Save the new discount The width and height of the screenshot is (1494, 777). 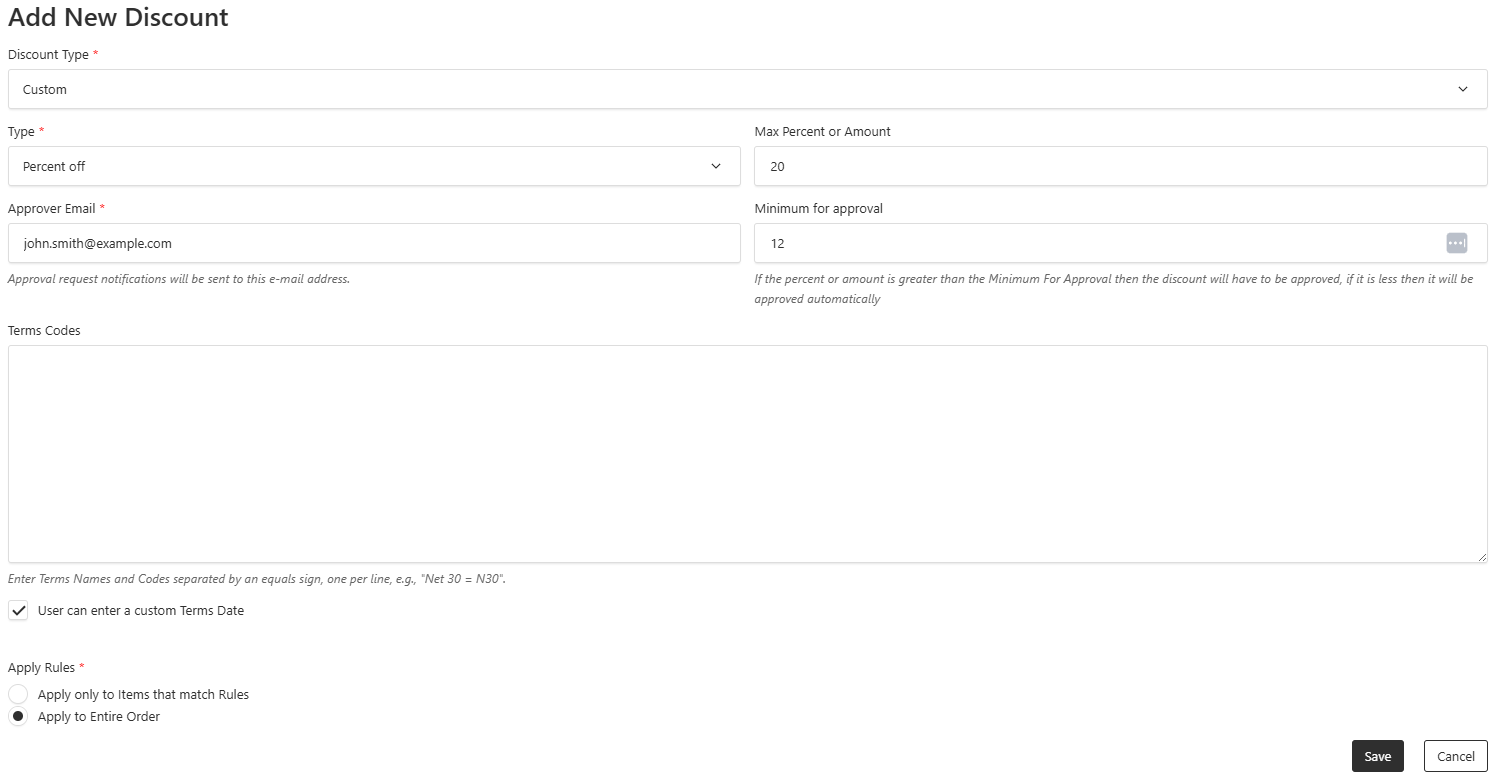click(1378, 756)
